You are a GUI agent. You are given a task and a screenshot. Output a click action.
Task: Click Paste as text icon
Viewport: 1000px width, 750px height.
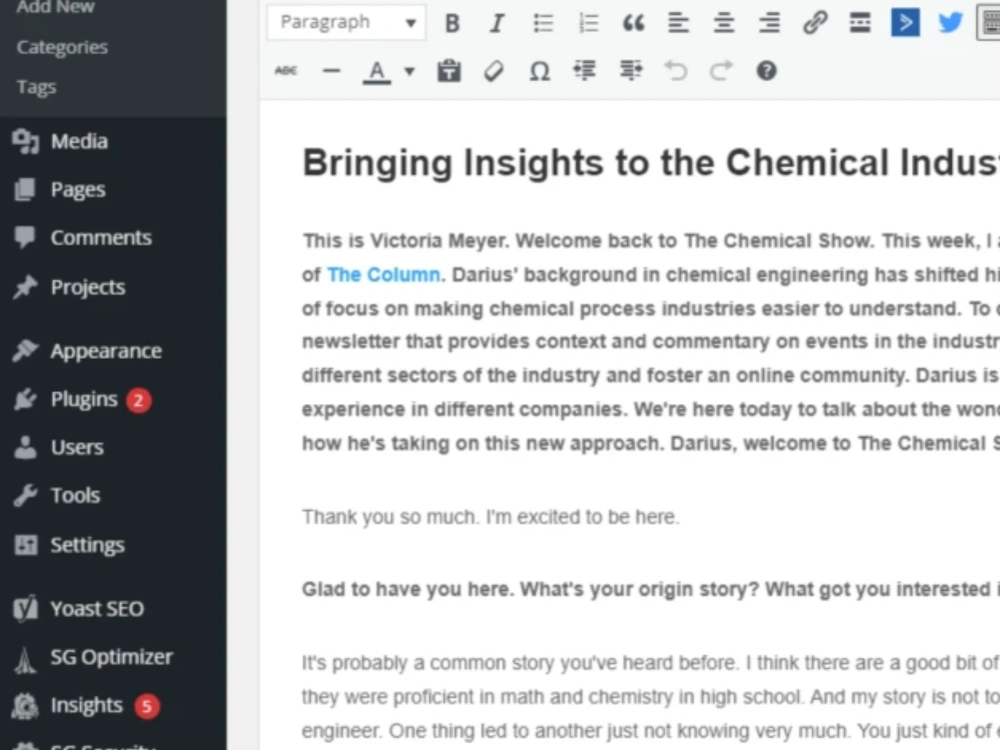pos(449,71)
